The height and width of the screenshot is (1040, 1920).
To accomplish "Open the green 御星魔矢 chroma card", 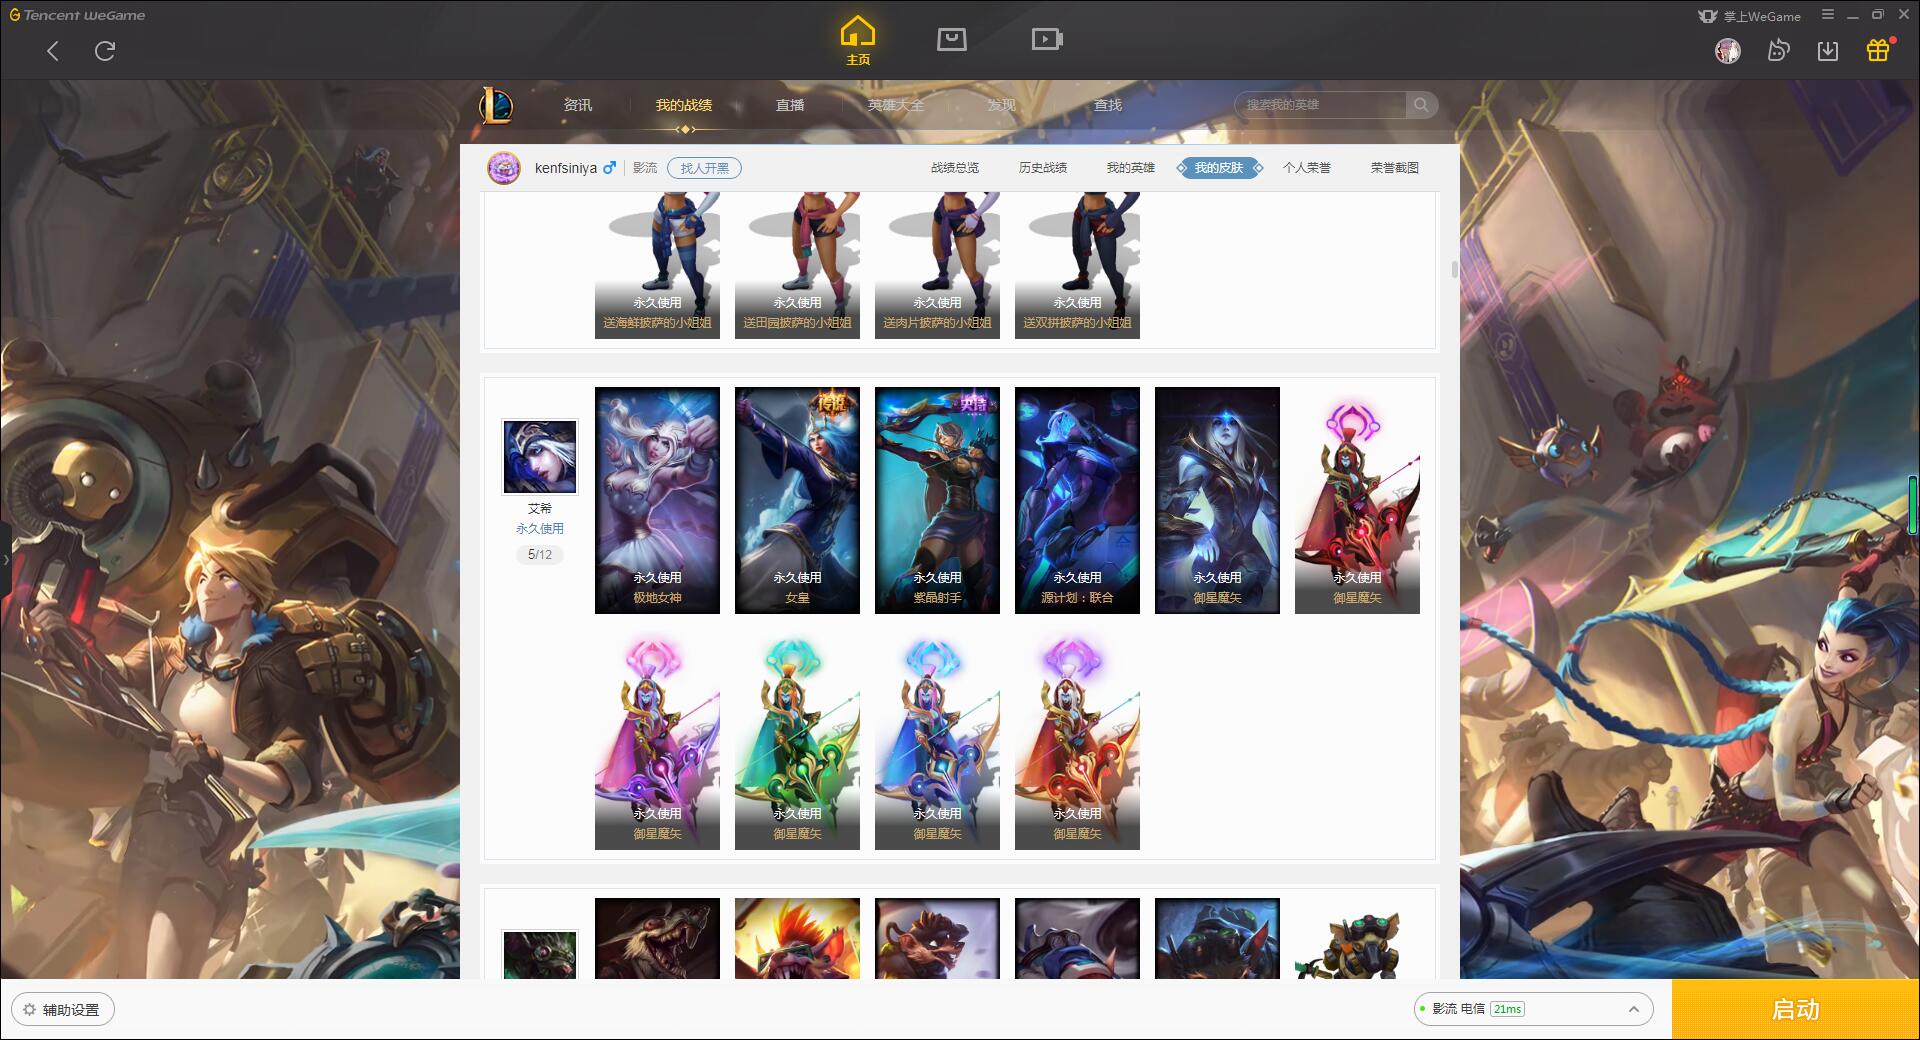I will (797, 737).
